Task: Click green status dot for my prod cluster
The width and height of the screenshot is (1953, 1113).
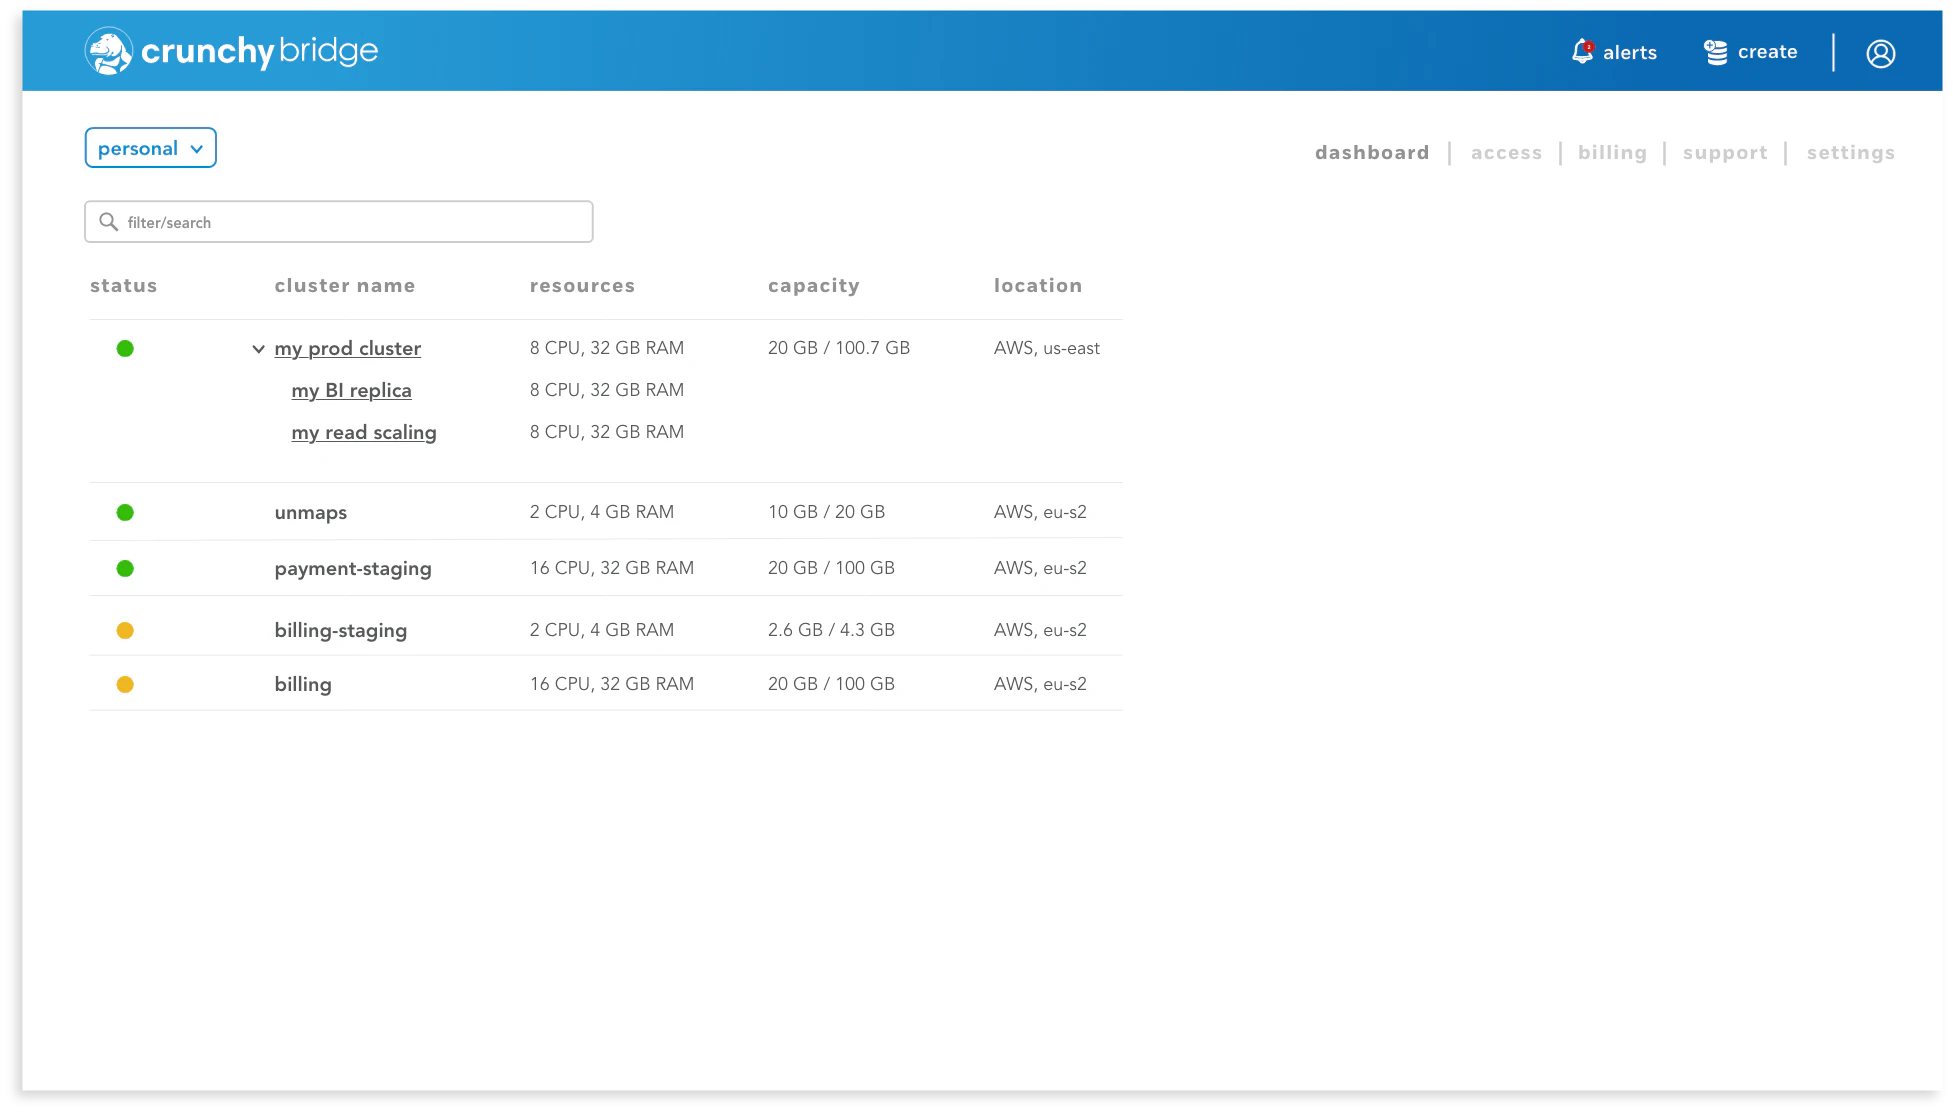Action: click(125, 349)
